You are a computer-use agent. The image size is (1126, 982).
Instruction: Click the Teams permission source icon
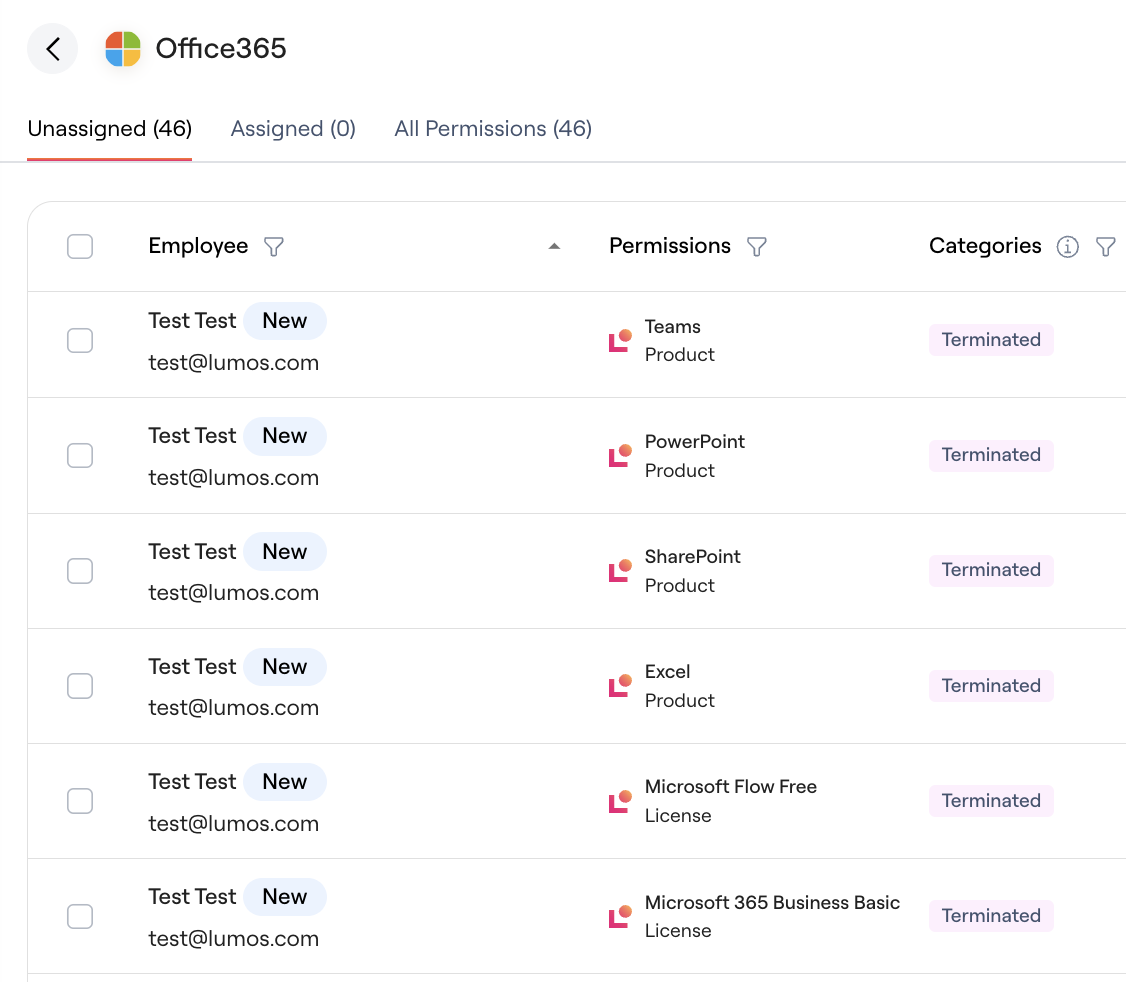620,341
